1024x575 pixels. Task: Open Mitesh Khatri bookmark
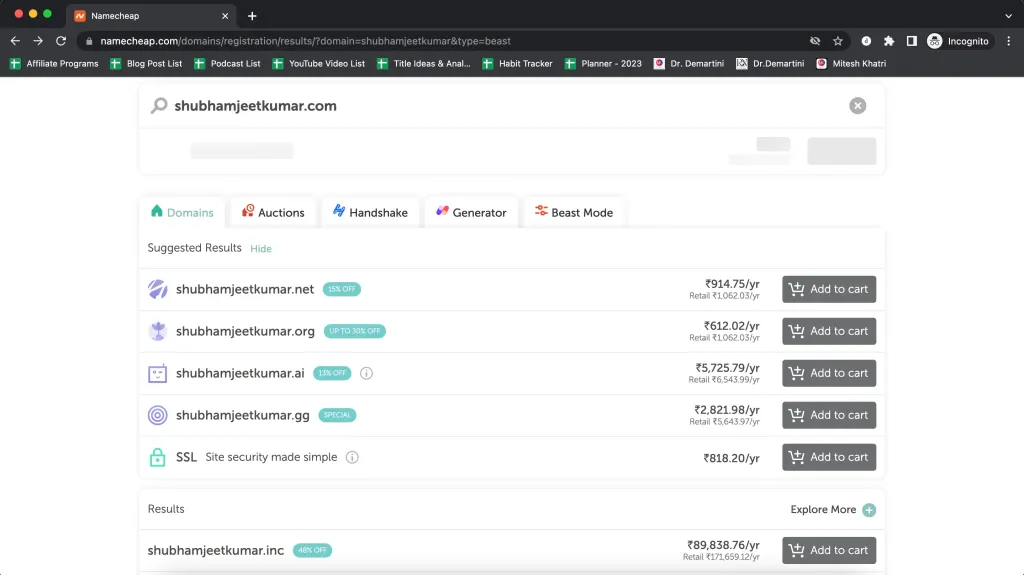coord(852,63)
